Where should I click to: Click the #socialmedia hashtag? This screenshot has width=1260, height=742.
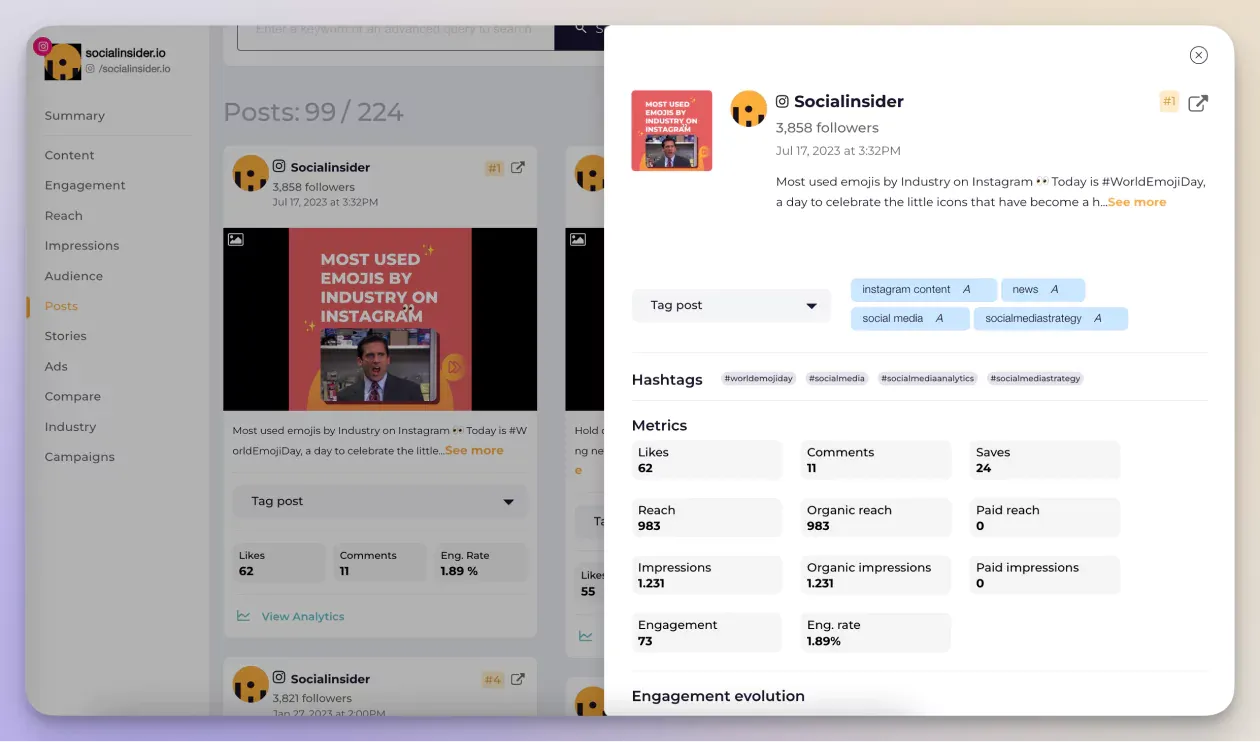click(x=837, y=379)
